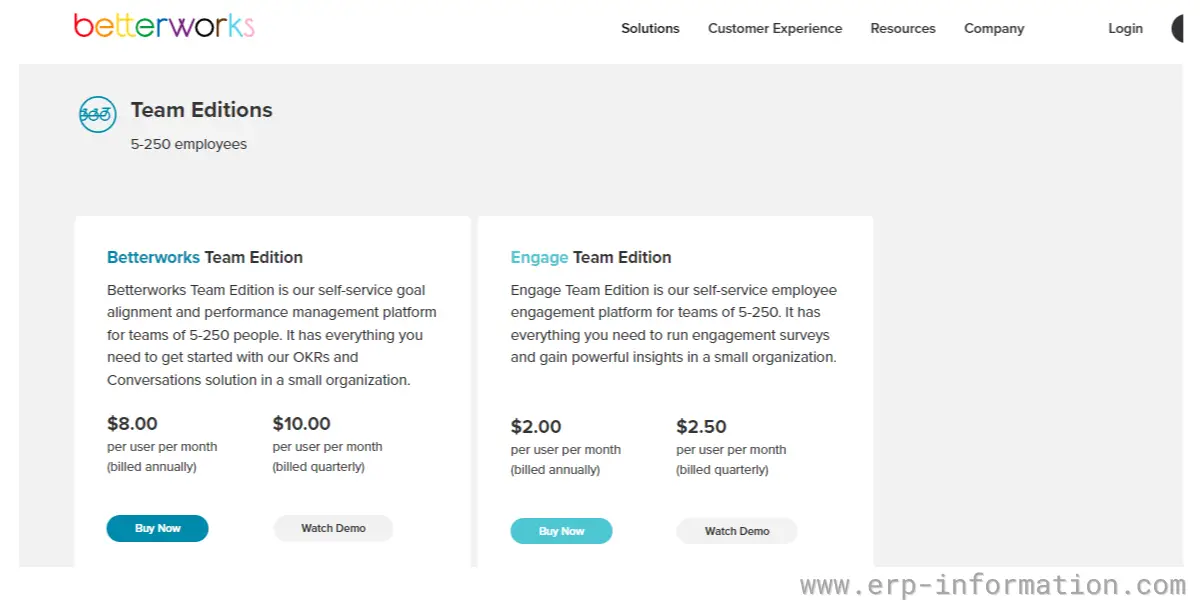The height and width of the screenshot is (600, 1200).
Task: Click the Betterworks Team Edition heading
Action: [x=205, y=257]
